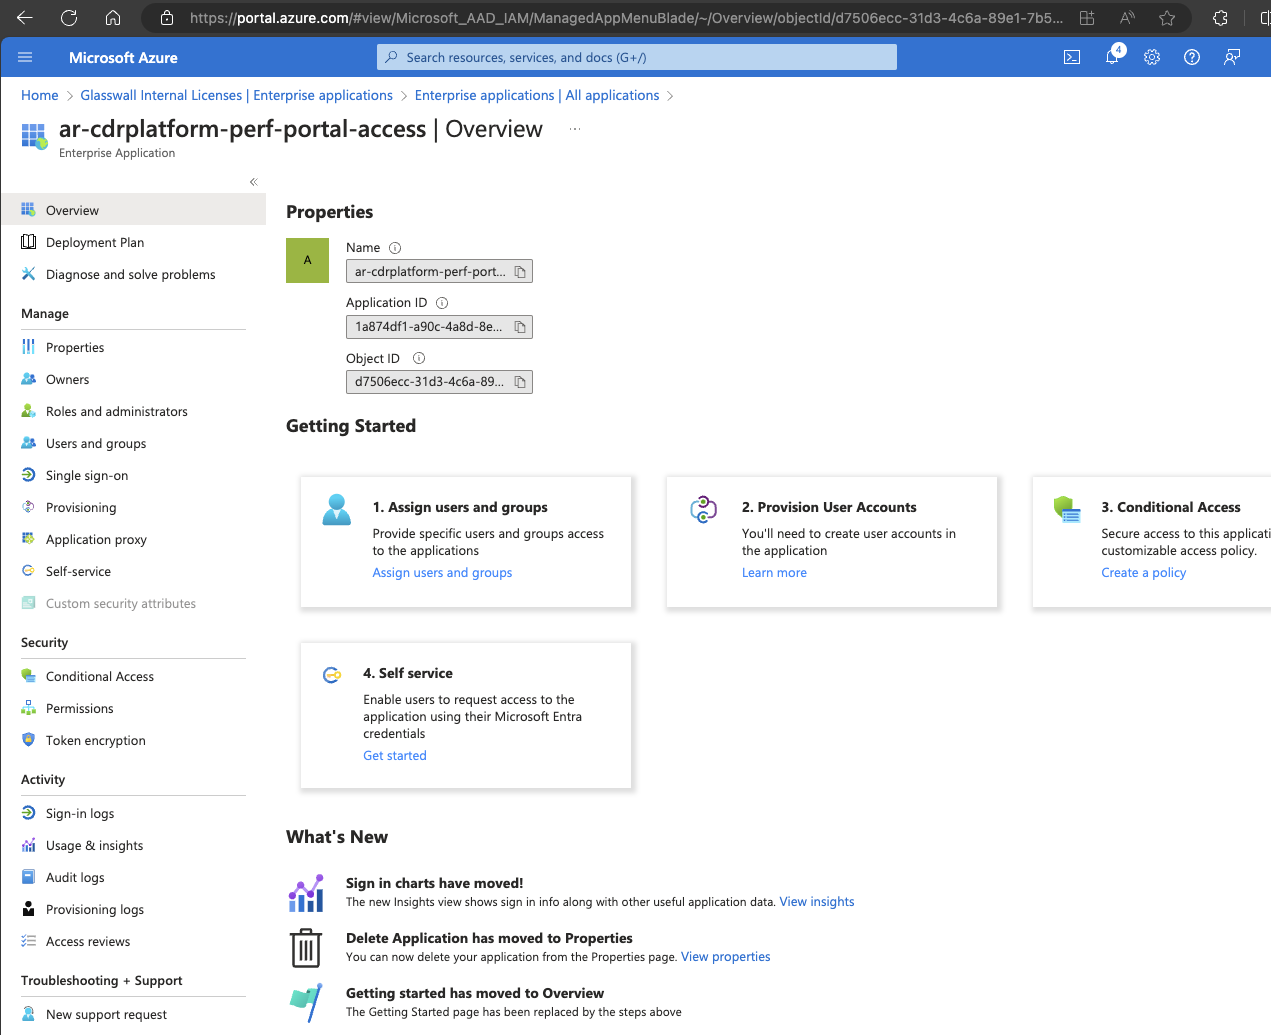Go to Home breadcrumb link
Image resolution: width=1271 pixels, height=1035 pixels.
pos(40,96)
